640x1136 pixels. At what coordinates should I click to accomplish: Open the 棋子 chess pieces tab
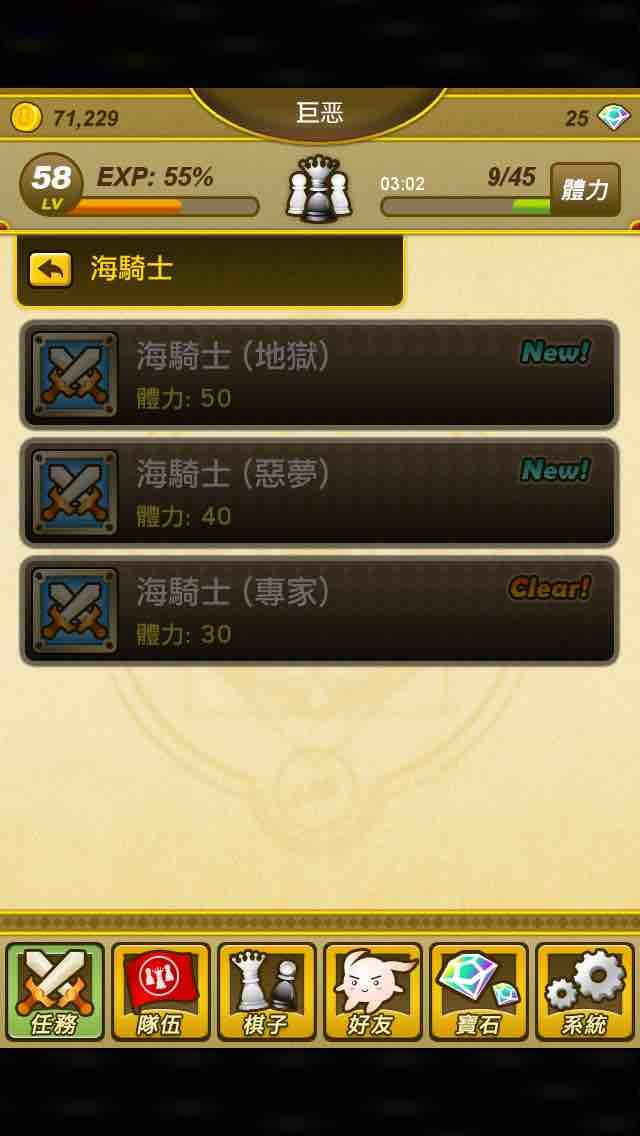point(267,991)
